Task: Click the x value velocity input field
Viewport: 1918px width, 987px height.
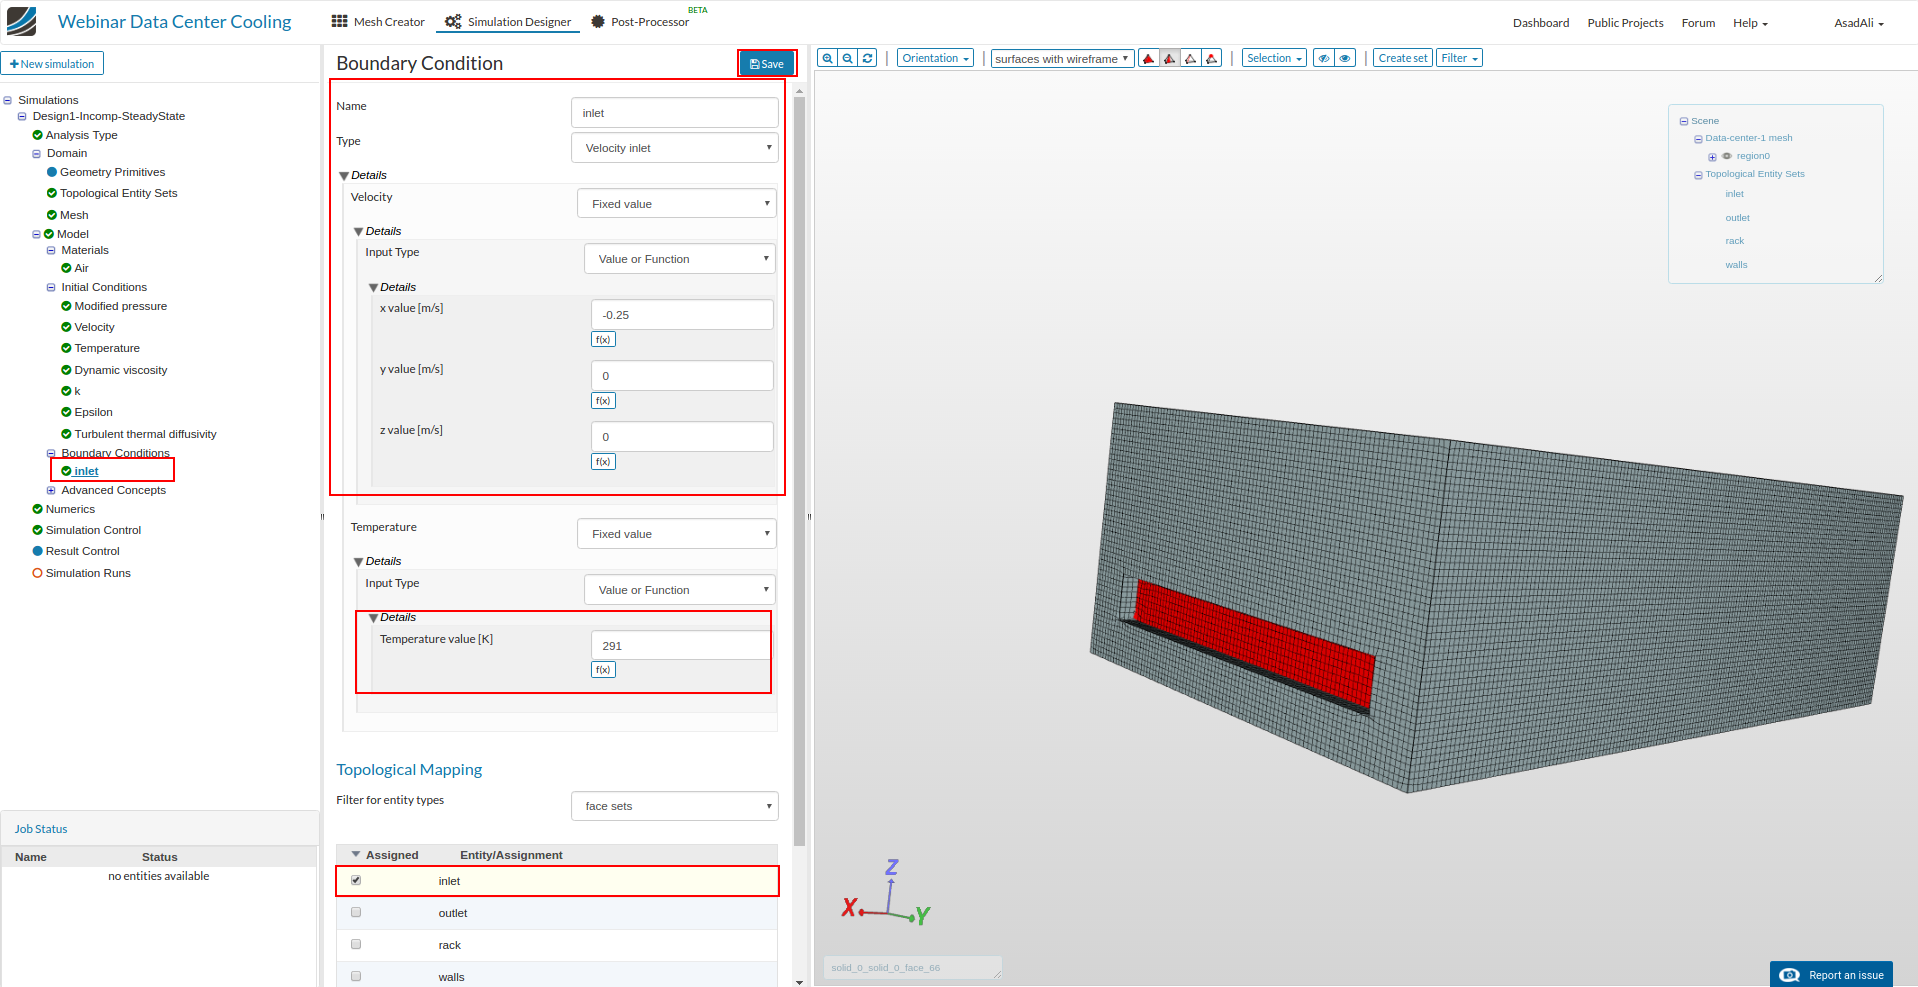Action: point(682,315)
